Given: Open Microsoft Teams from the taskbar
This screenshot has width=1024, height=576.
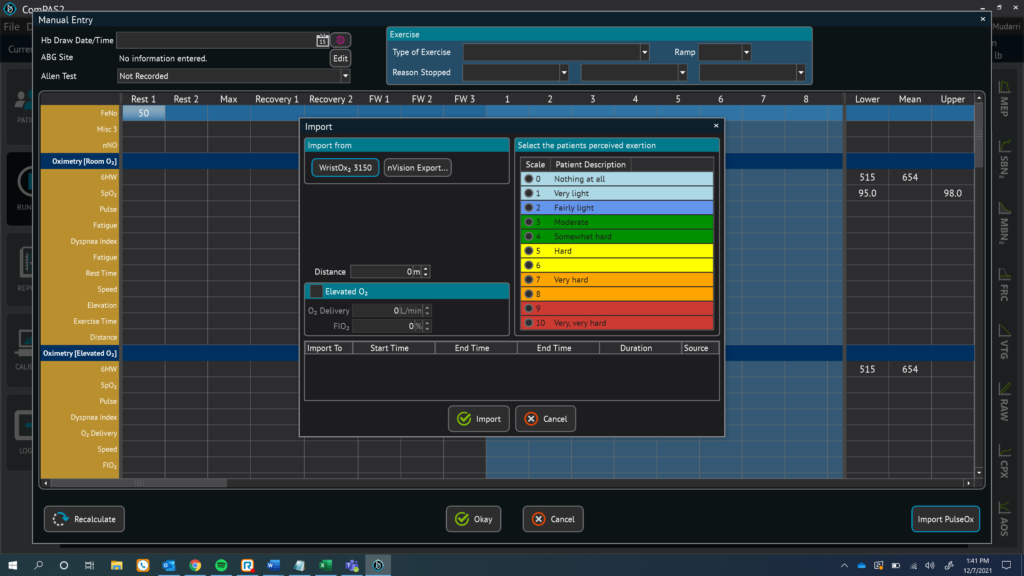Looking at the screenshot, I should click(x=352, y=565).
